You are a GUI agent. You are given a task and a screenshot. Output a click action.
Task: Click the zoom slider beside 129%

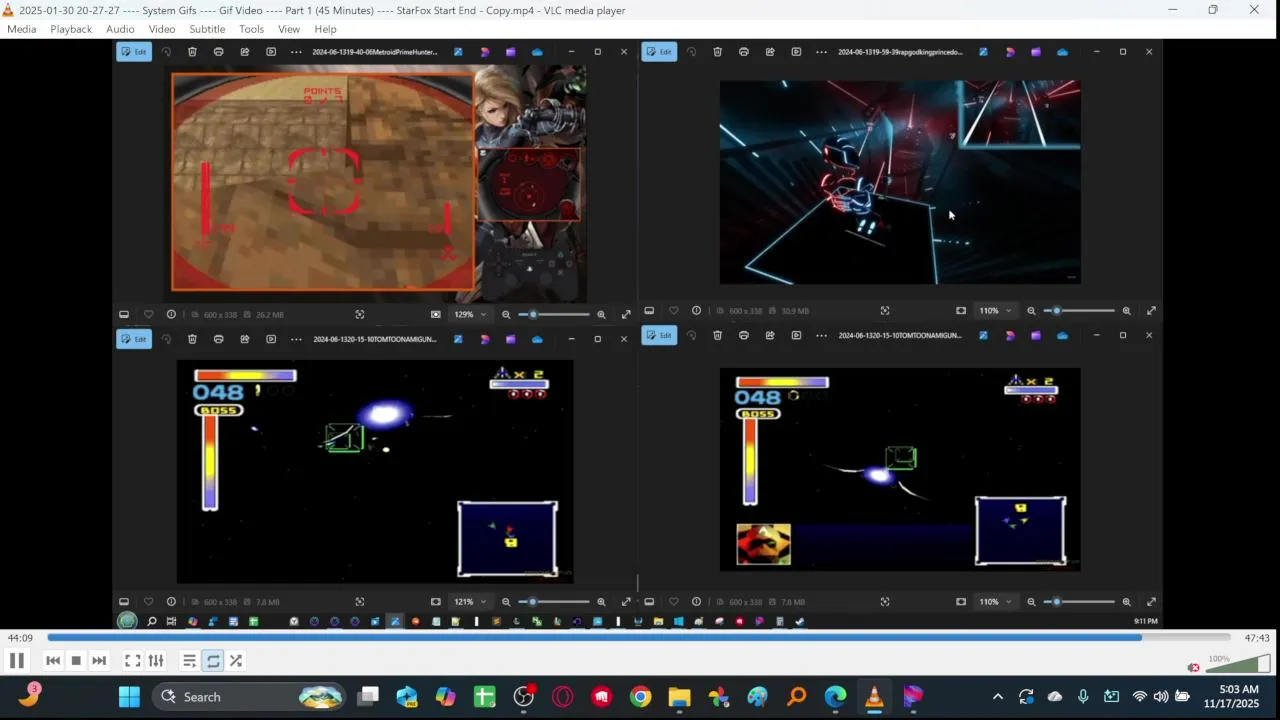click(x=555, y=314)
